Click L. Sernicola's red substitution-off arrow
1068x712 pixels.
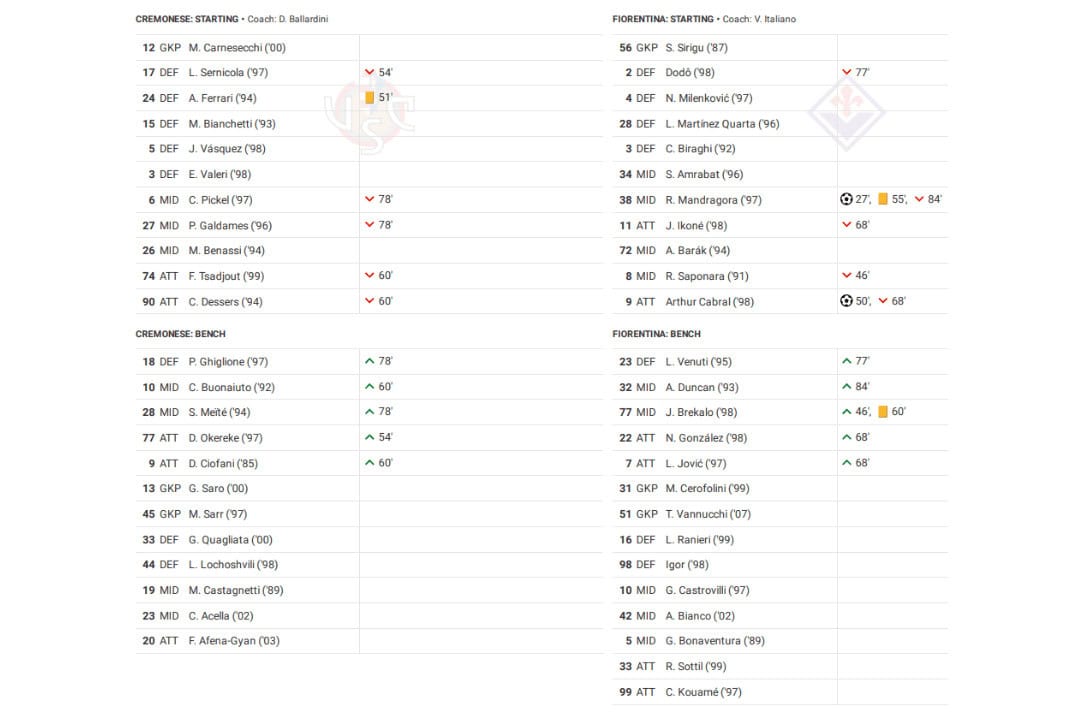coord(370,72)
